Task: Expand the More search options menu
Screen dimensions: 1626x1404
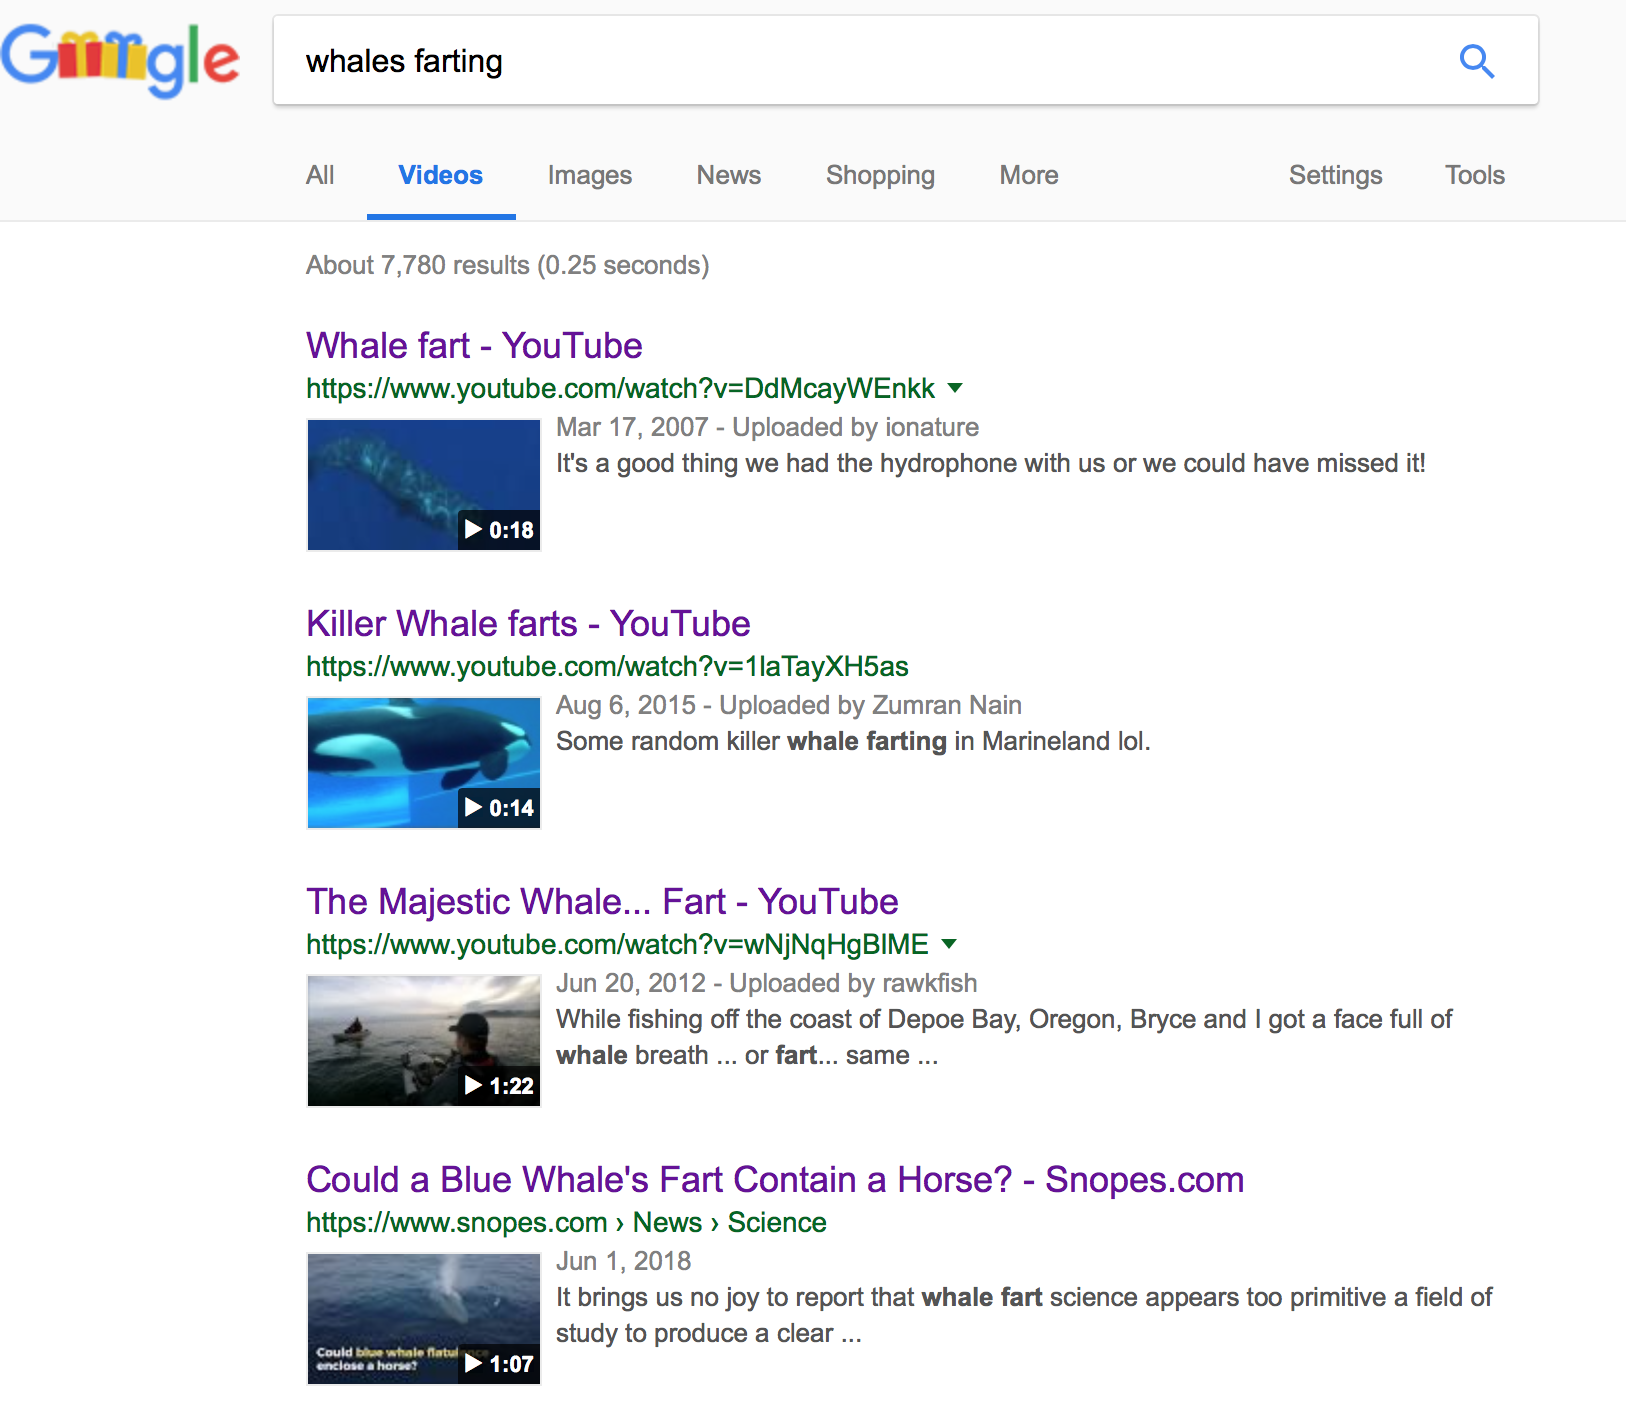Action: click(1028, 175)
